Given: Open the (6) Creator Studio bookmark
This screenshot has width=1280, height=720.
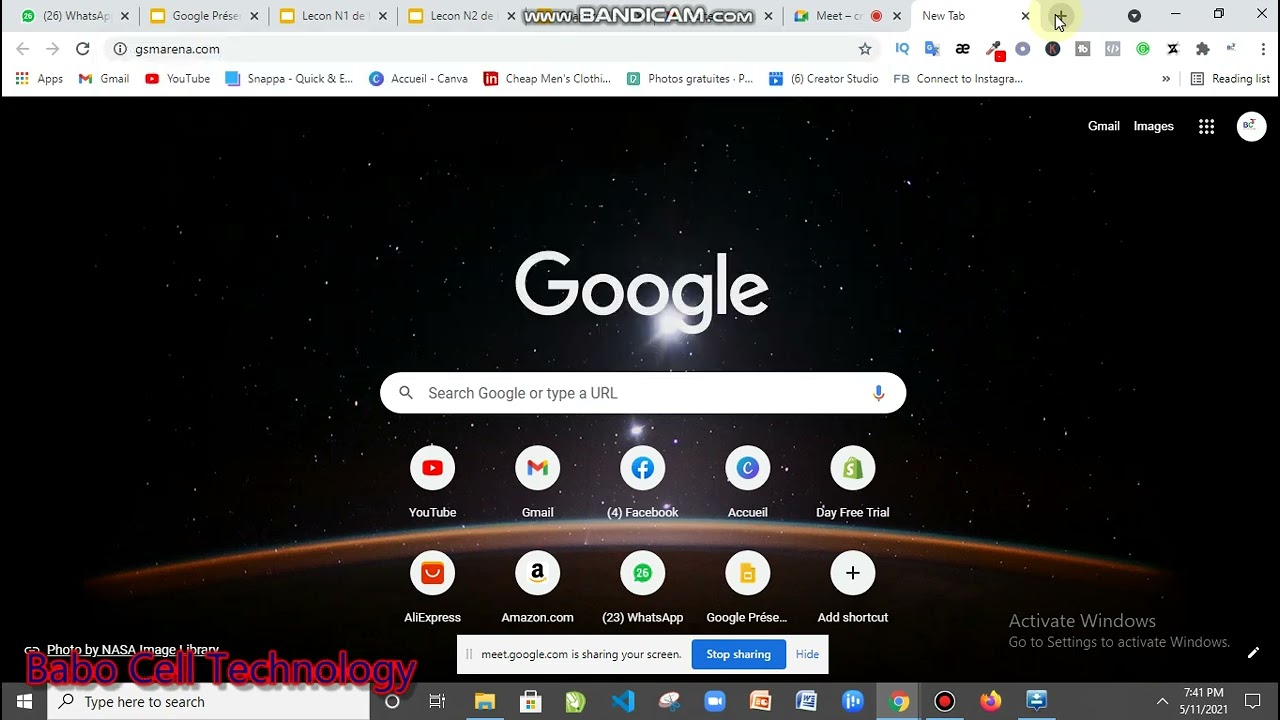Looking at the screenshot, I should pyautogui.click(x=824, y=79).
